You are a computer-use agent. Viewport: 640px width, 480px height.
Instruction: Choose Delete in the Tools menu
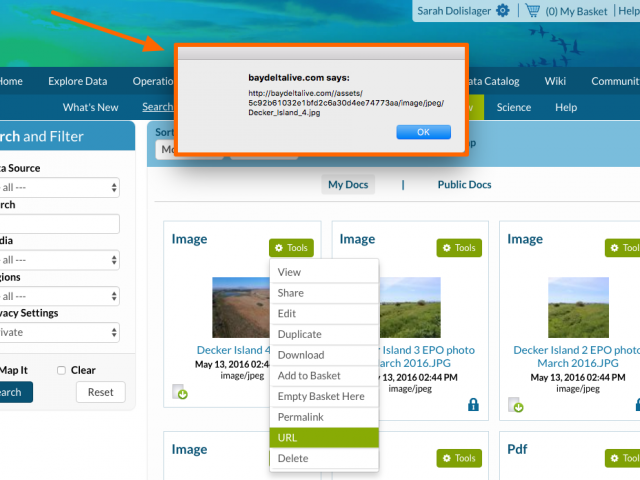[x=324, y=458]
